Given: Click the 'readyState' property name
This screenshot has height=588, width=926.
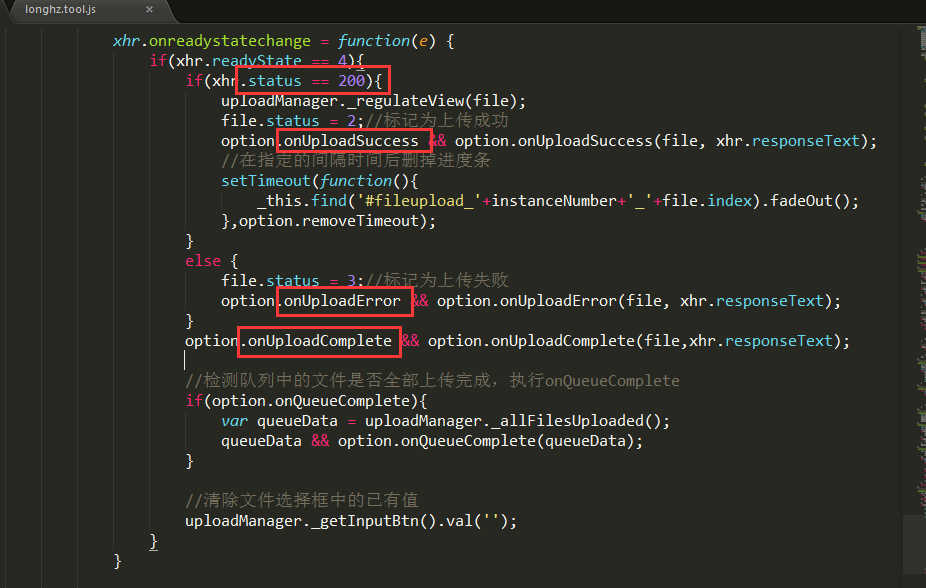Looking at the screenshot, I should pos(257,61).
